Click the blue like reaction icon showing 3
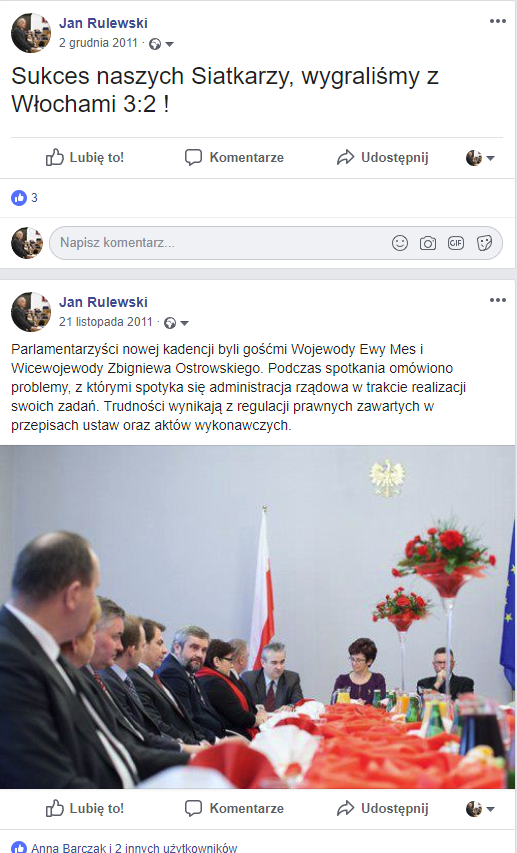 (x=19, y=197)
